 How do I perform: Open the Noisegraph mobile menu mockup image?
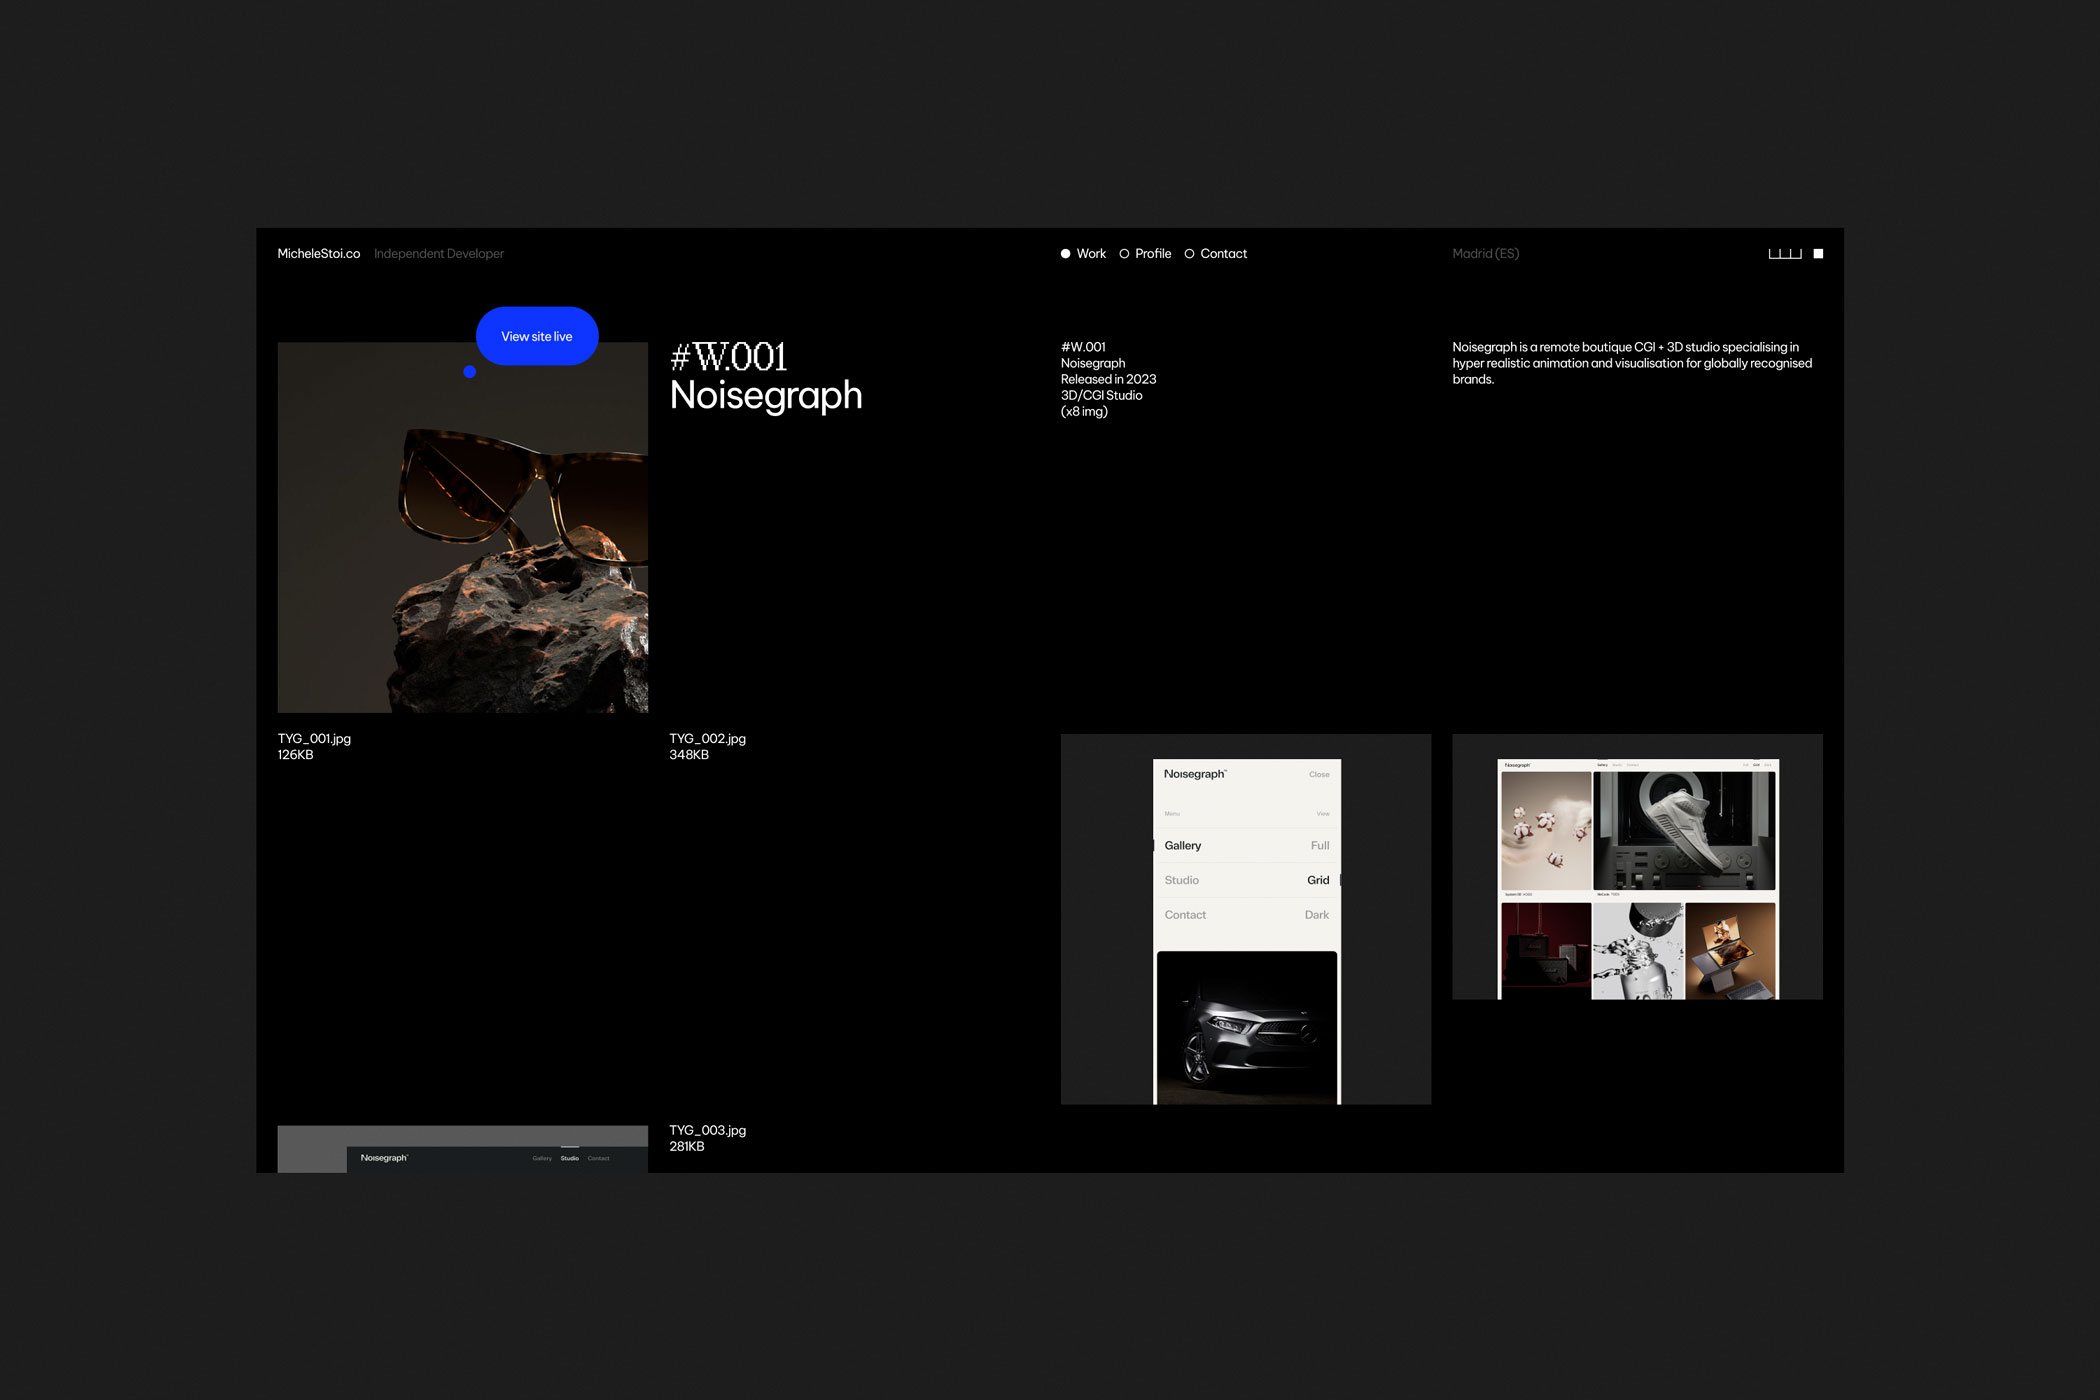point(1245,919)
